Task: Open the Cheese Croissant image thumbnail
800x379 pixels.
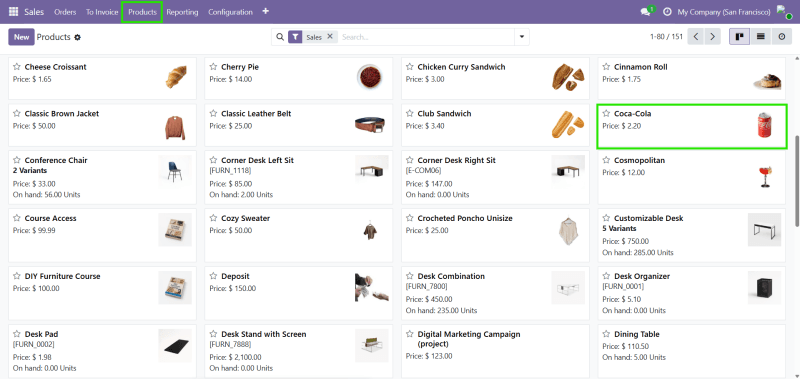Action: (176, 77)
